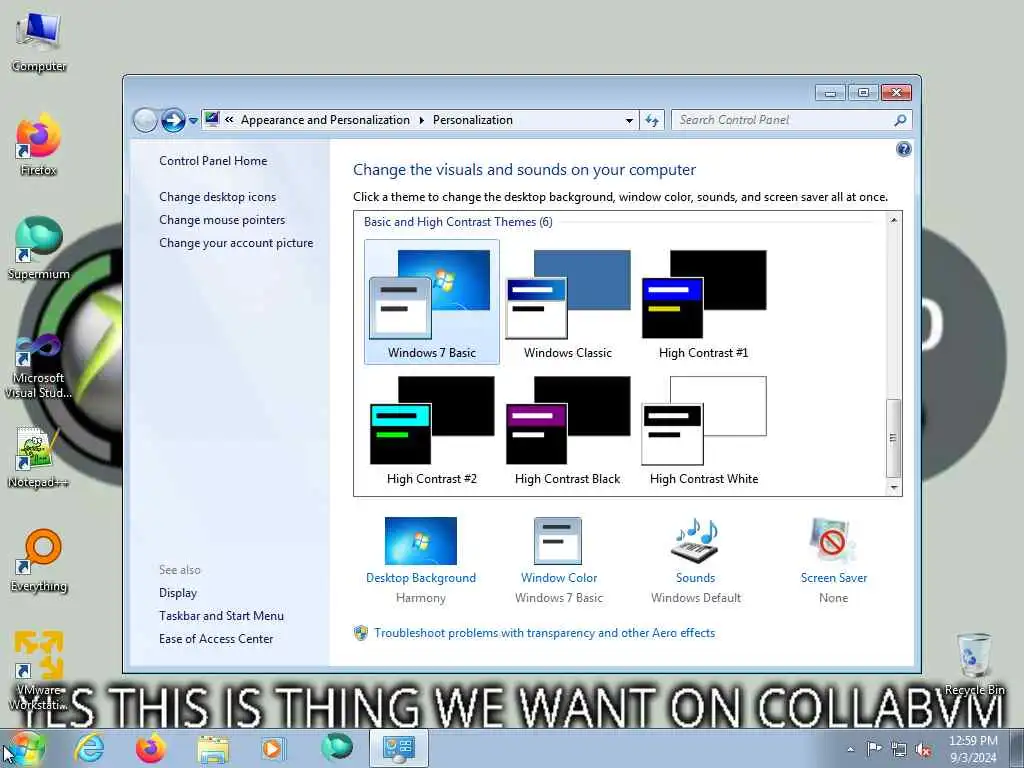Expand the breadcrumb arrow before Personalization

pos(421,120)
